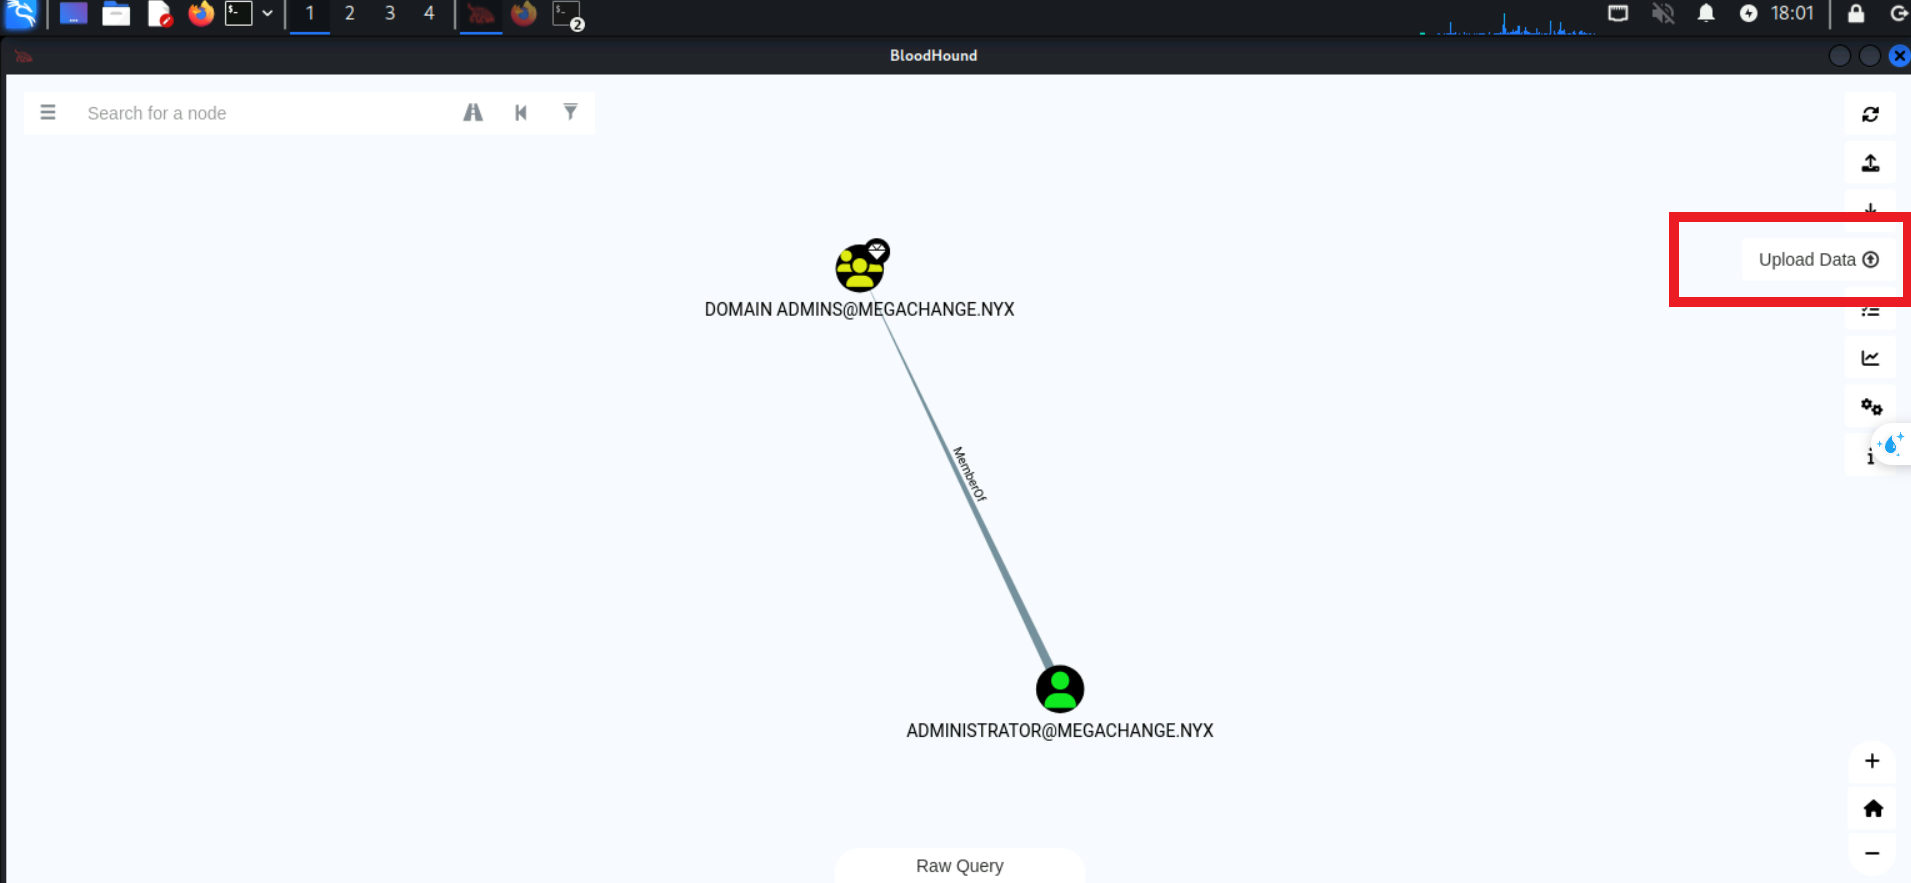The image size is (1911, 883).
Task: Open the node filter funnel icon
Action: tap(570, 112)
